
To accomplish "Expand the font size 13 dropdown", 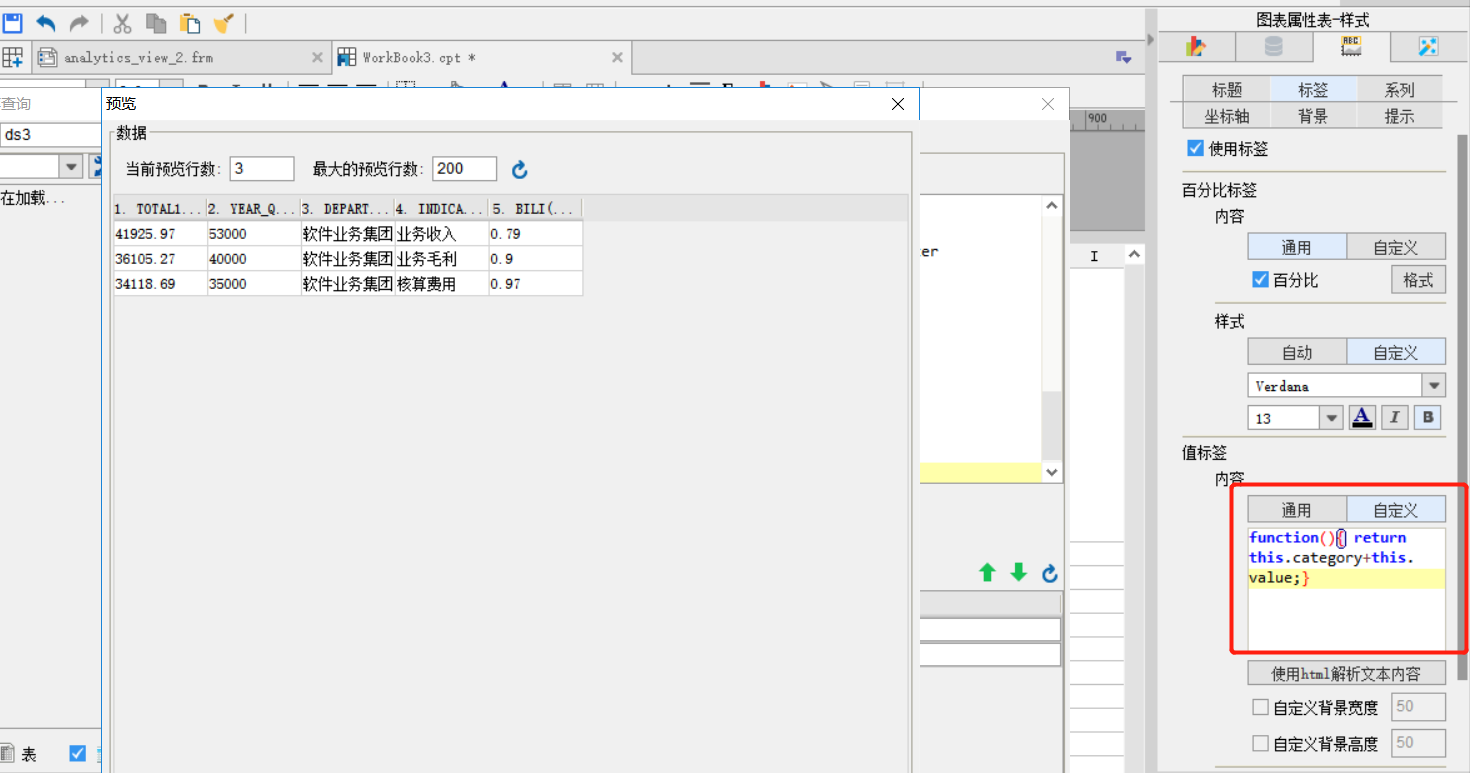I will (1331, 418).
